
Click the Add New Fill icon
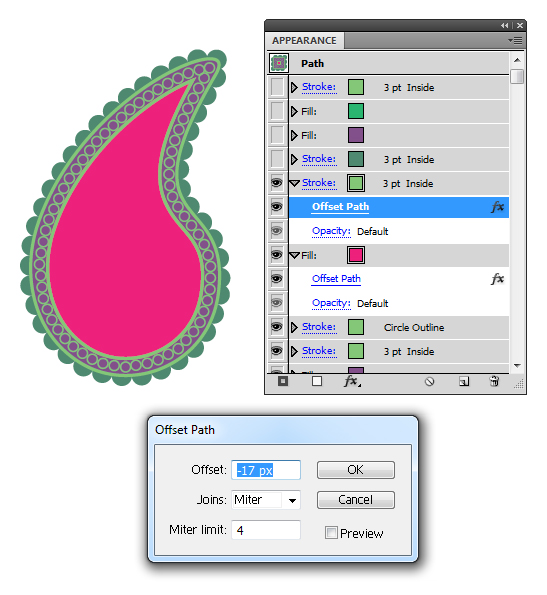point(317,381)
